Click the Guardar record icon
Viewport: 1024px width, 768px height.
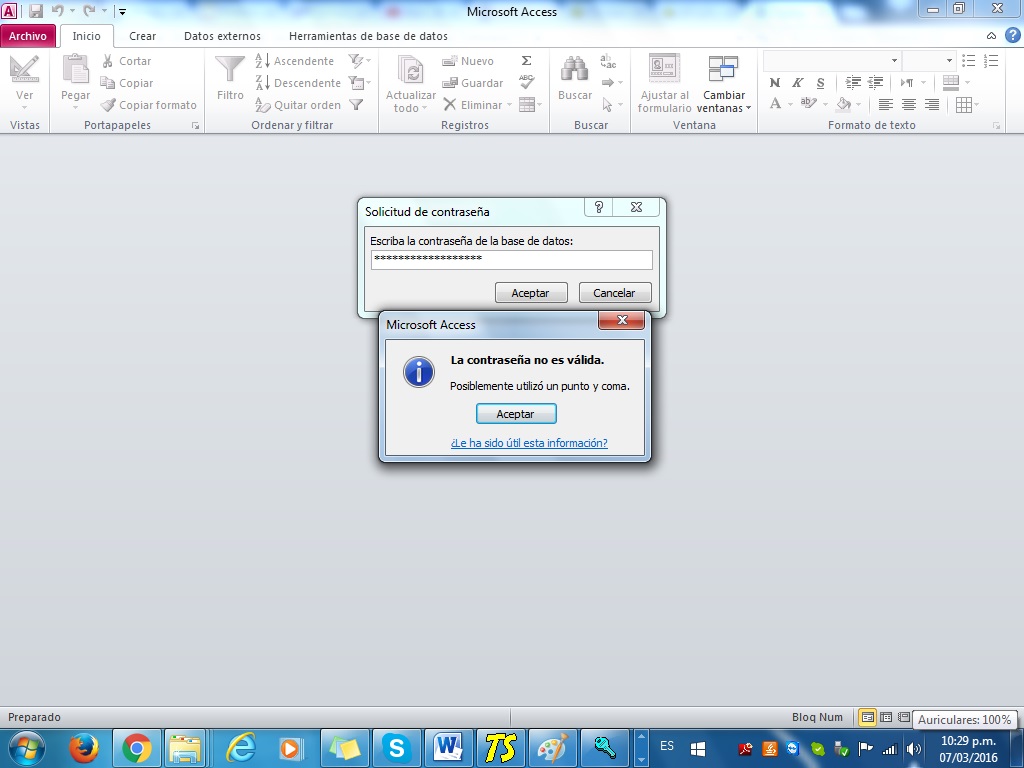[x=449, y=83]
